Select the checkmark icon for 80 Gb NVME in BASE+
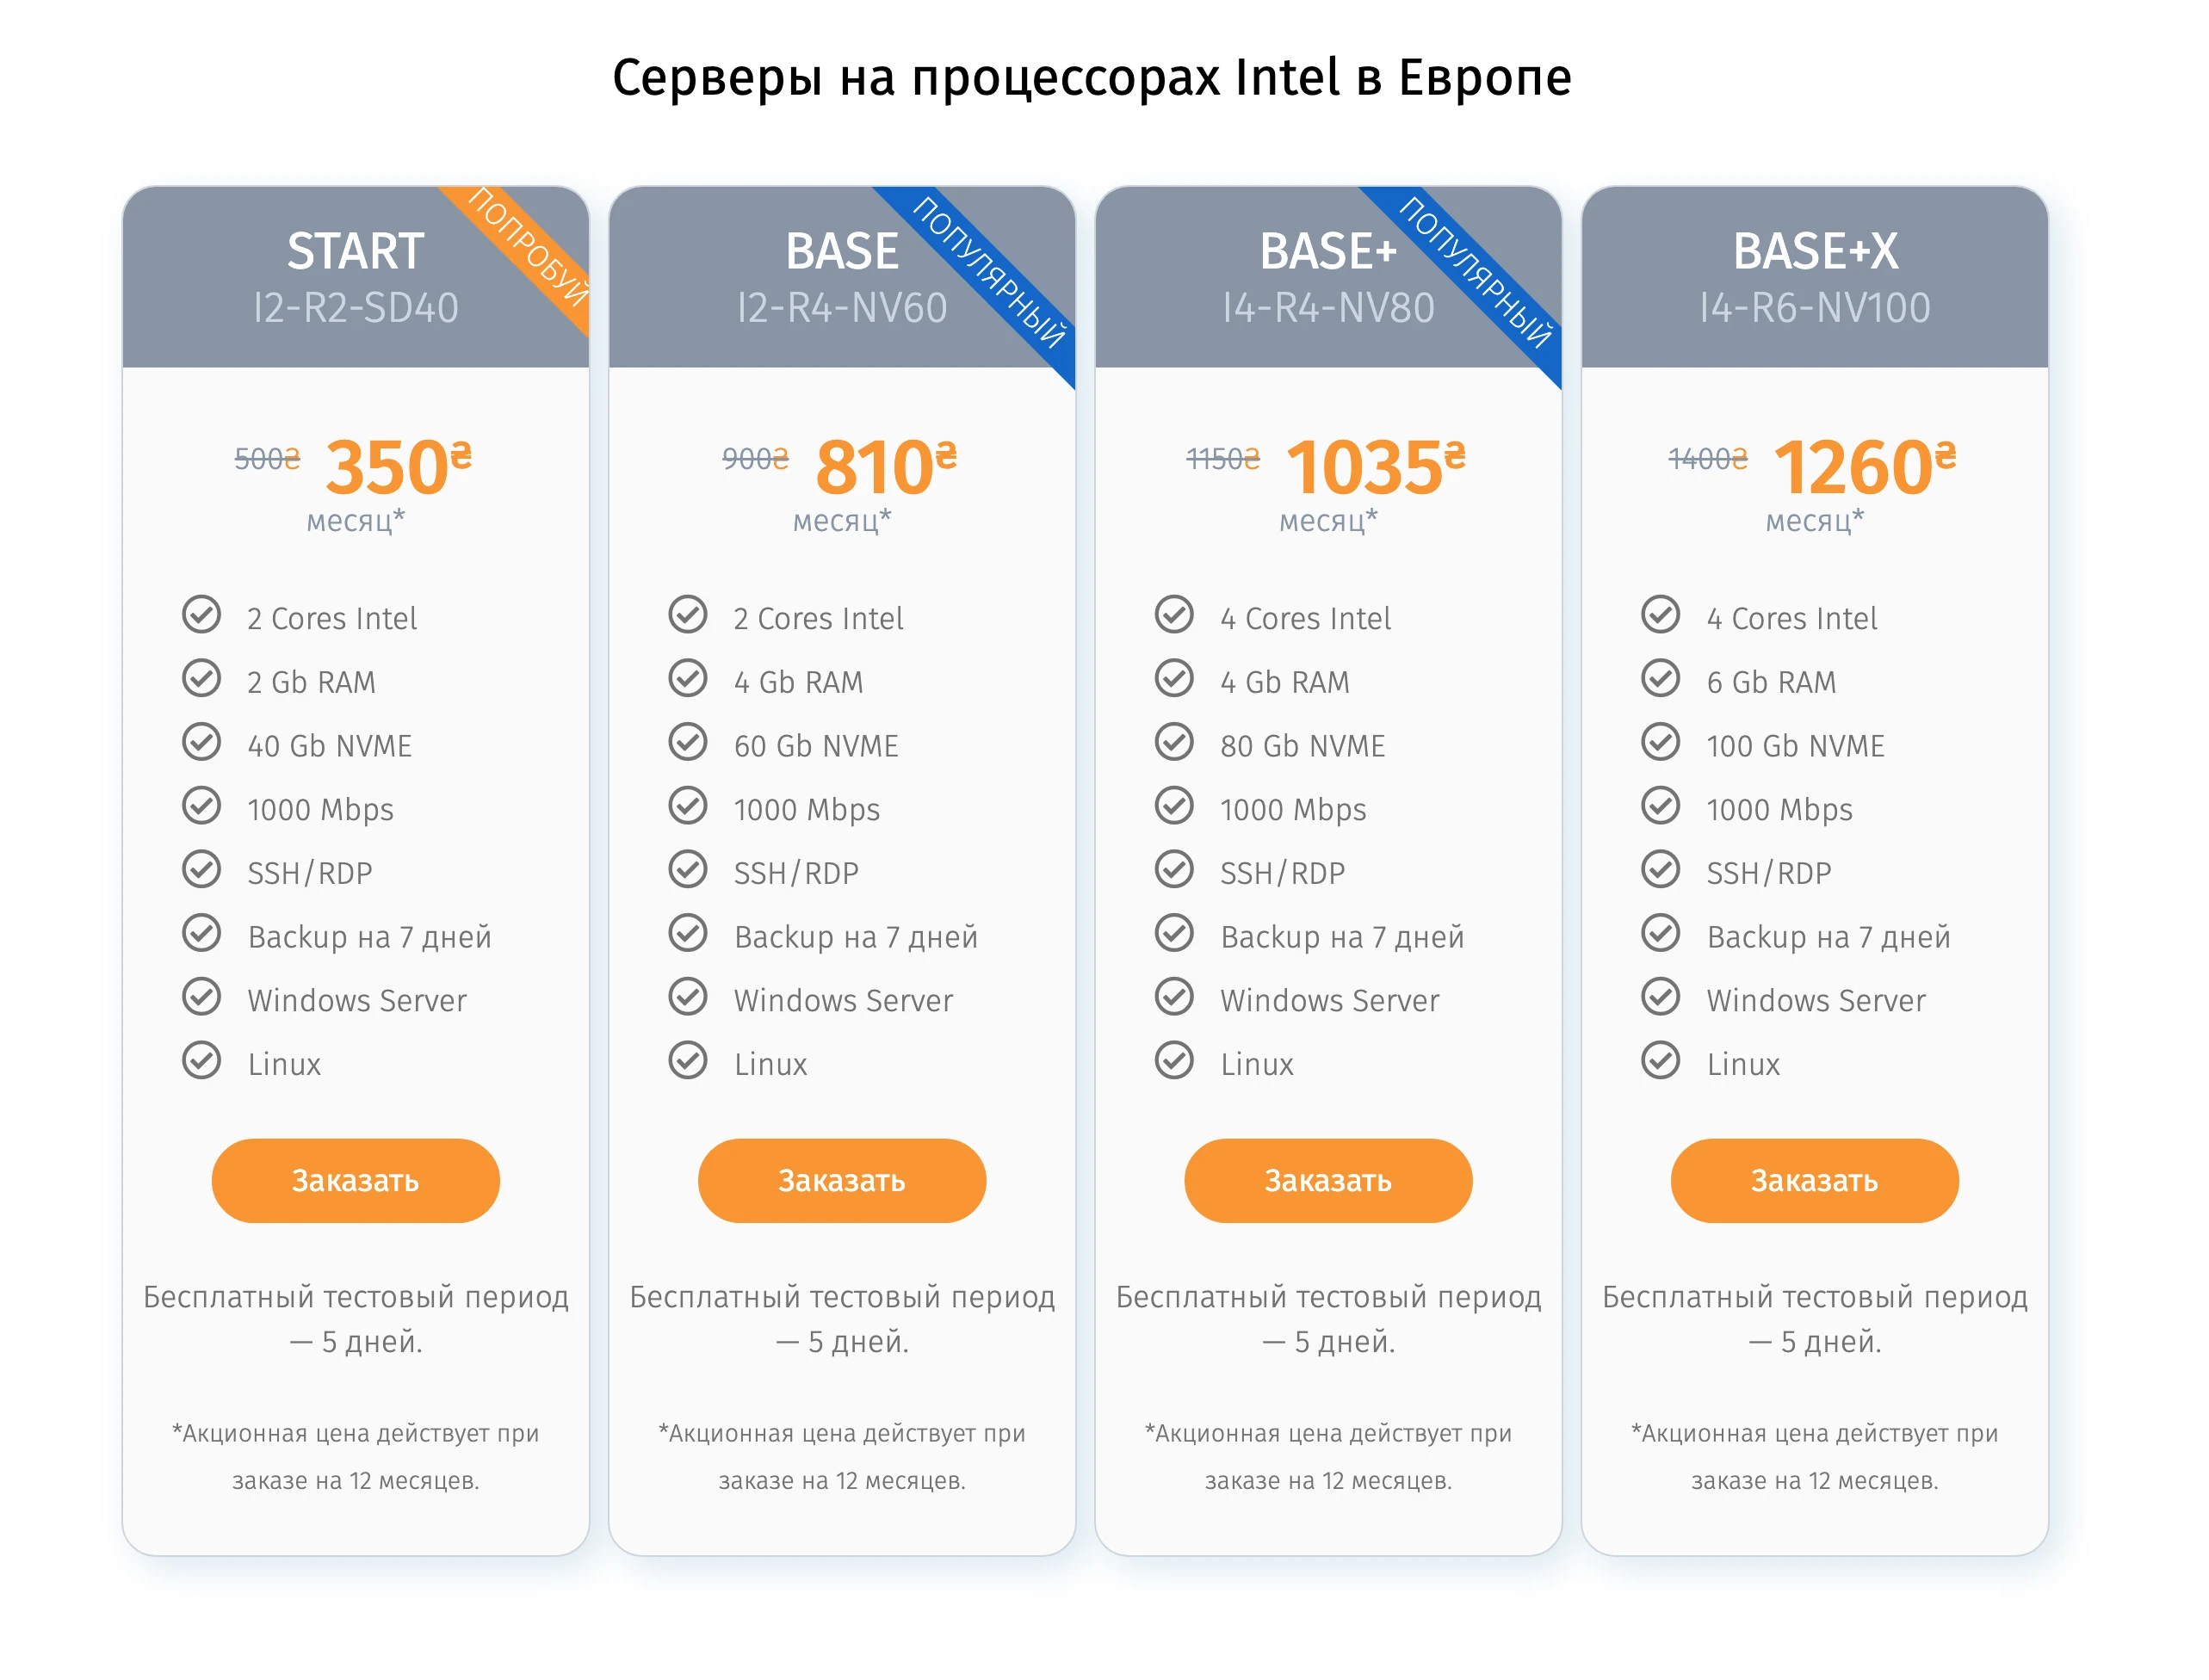This screenshot has height=1680, width=2209. pyautogui.click(x=1176, y=744)
